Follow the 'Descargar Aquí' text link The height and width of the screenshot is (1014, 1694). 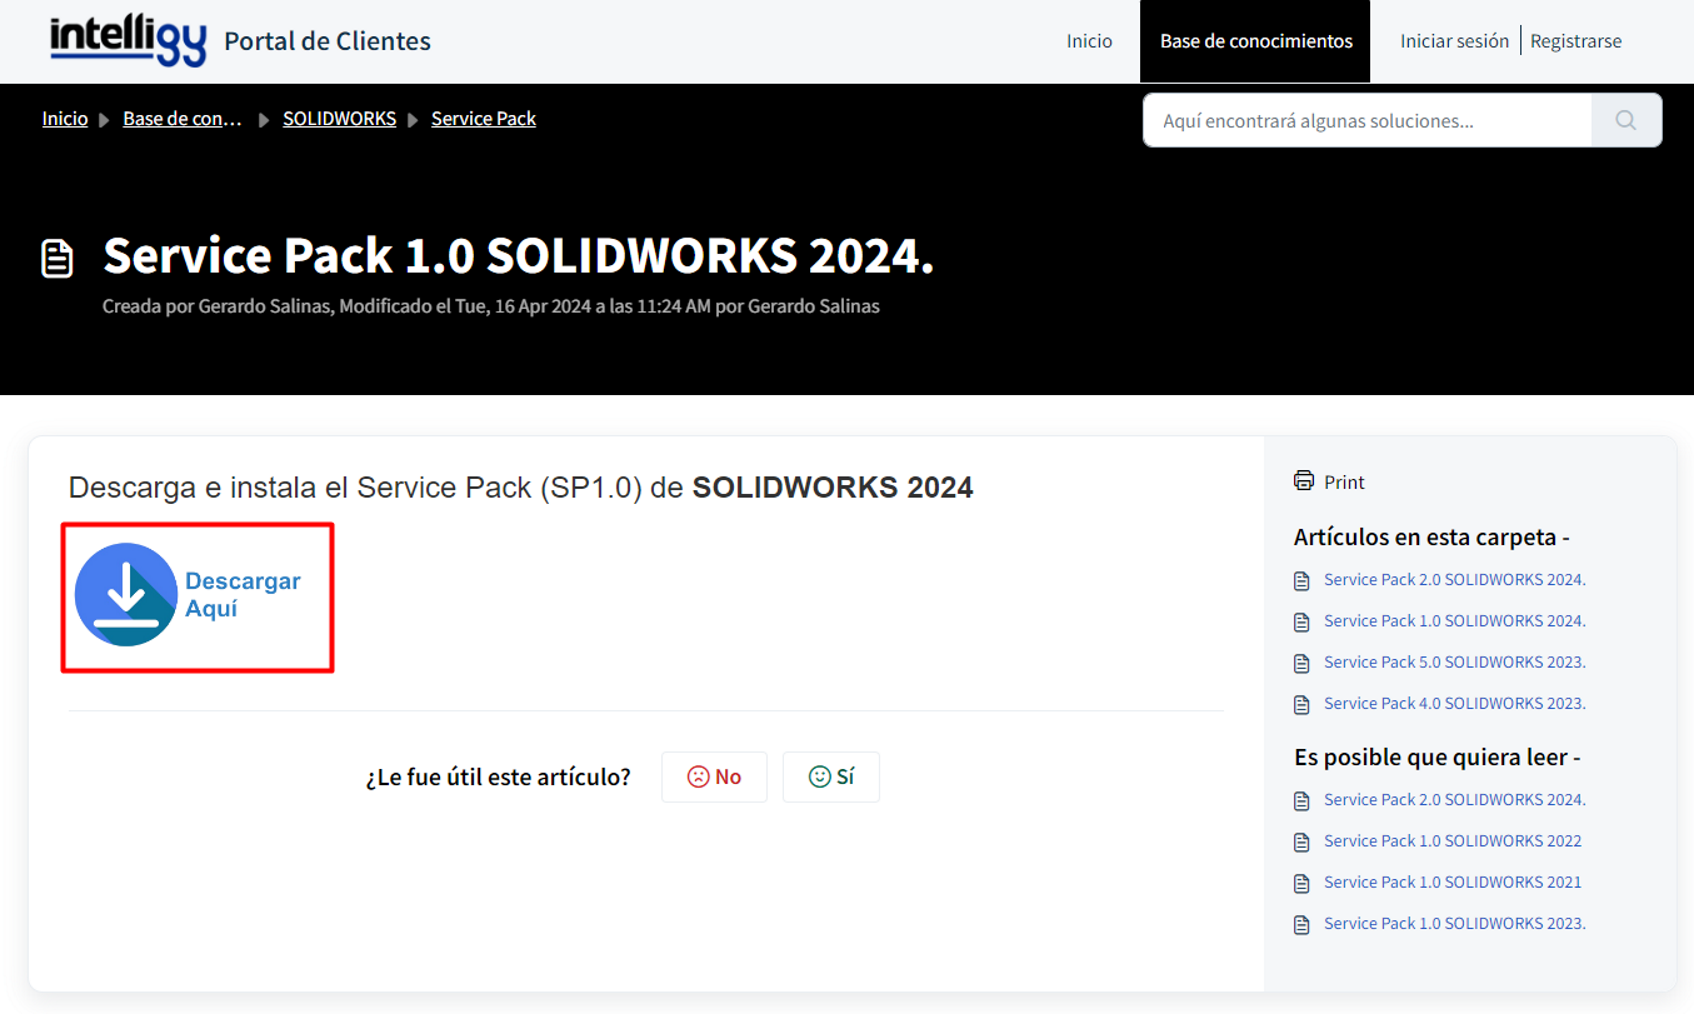242,594
